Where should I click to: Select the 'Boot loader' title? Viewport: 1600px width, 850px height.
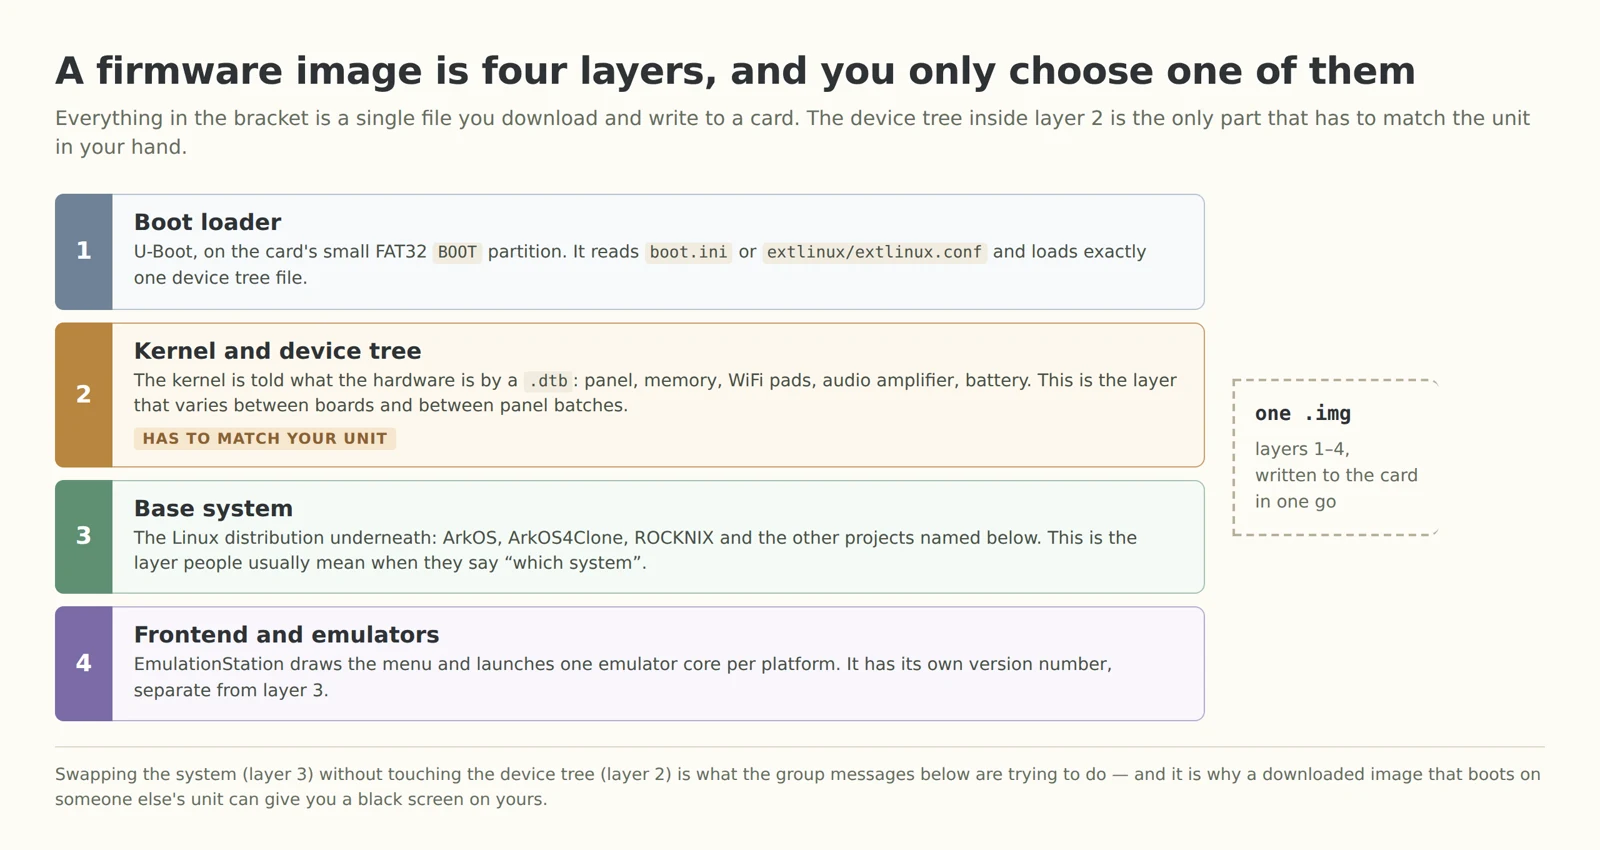[x=207, y=222]
